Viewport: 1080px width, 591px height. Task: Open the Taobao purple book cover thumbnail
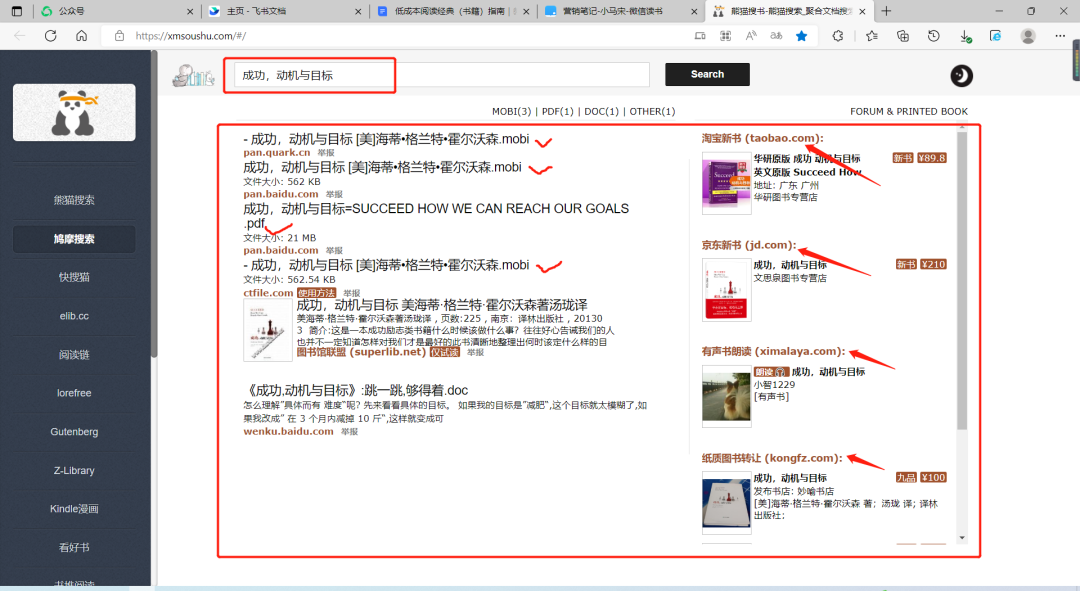tap(727, 183)
